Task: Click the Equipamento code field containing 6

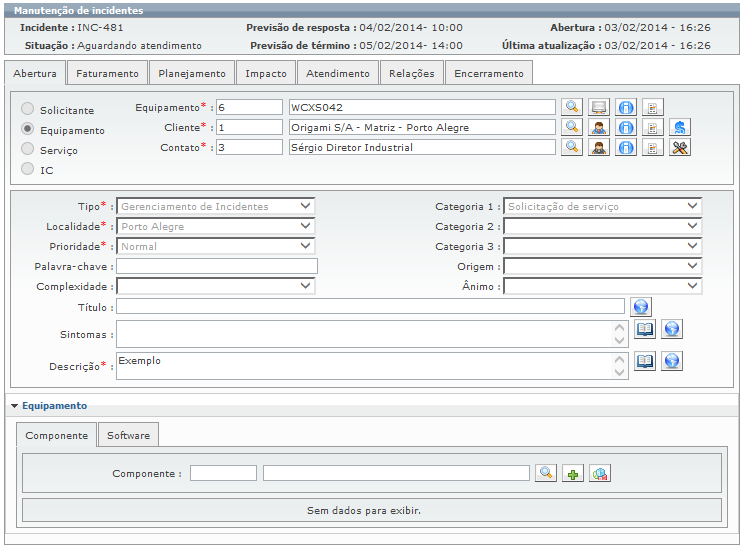Action: coord(250,107)
